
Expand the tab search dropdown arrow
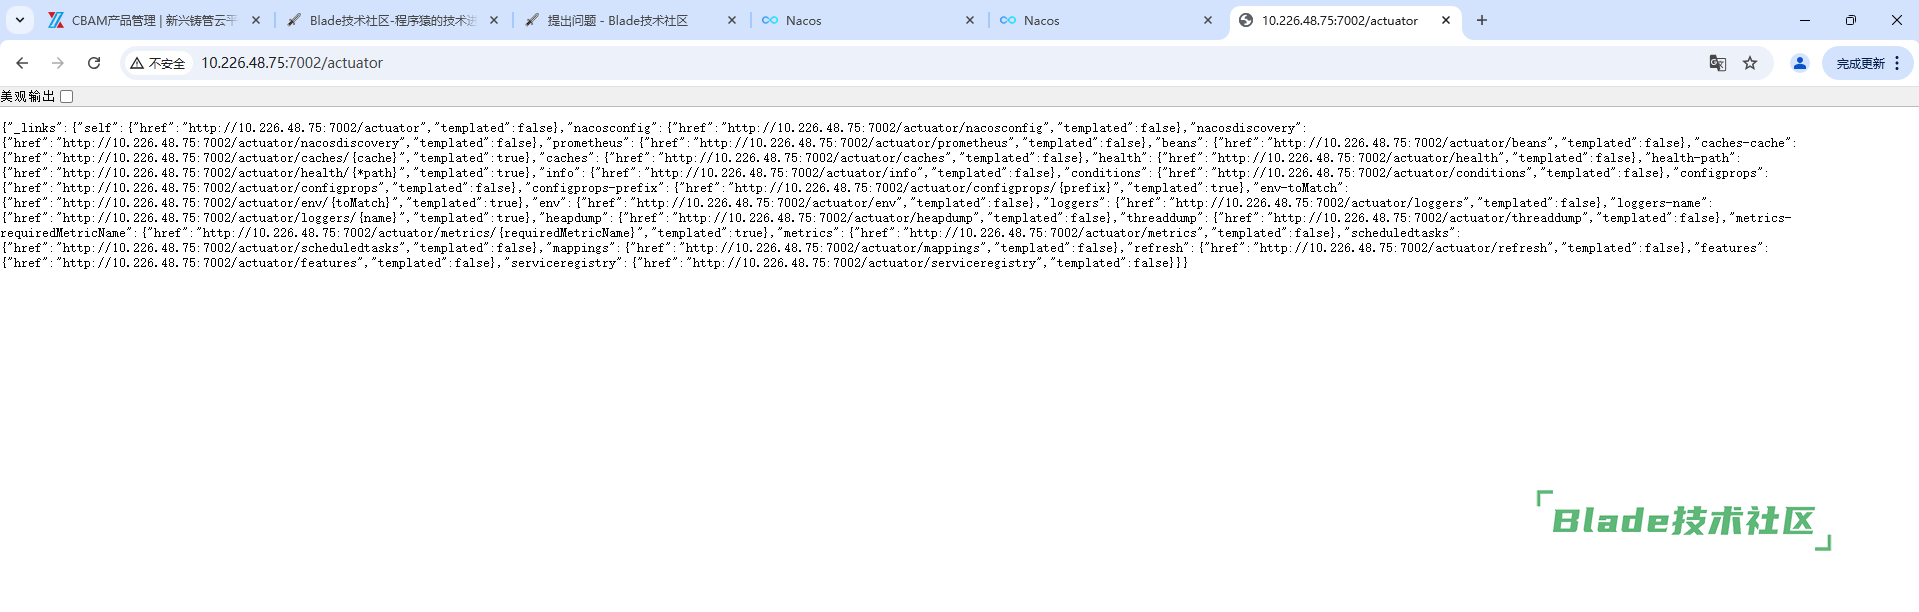click(x=20, y=20)
